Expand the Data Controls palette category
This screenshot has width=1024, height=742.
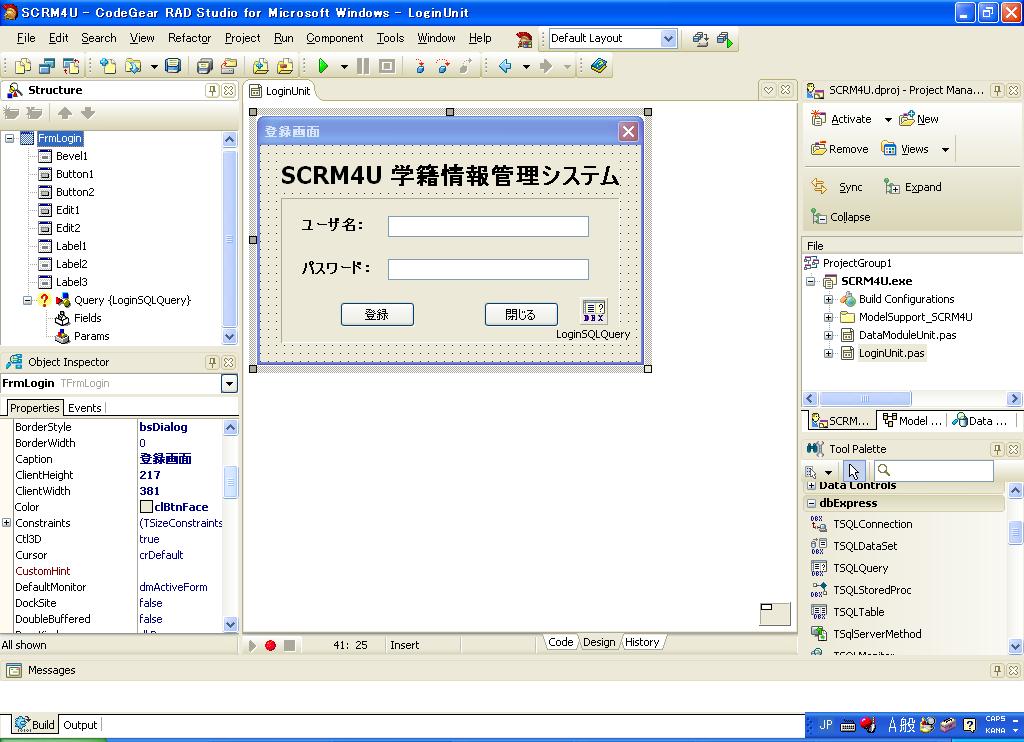coord(811,485)
